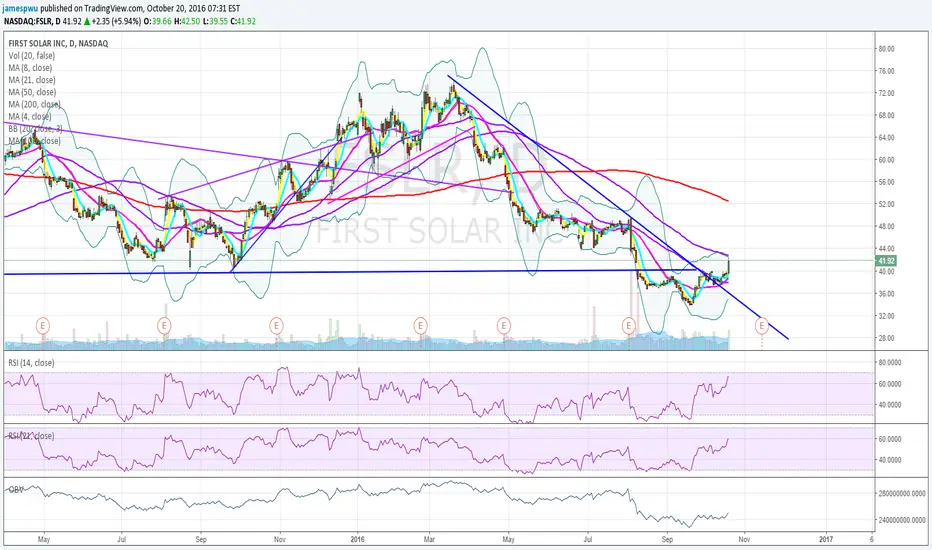Click the L:39.55 low value
932x550 pixels.
216,21
